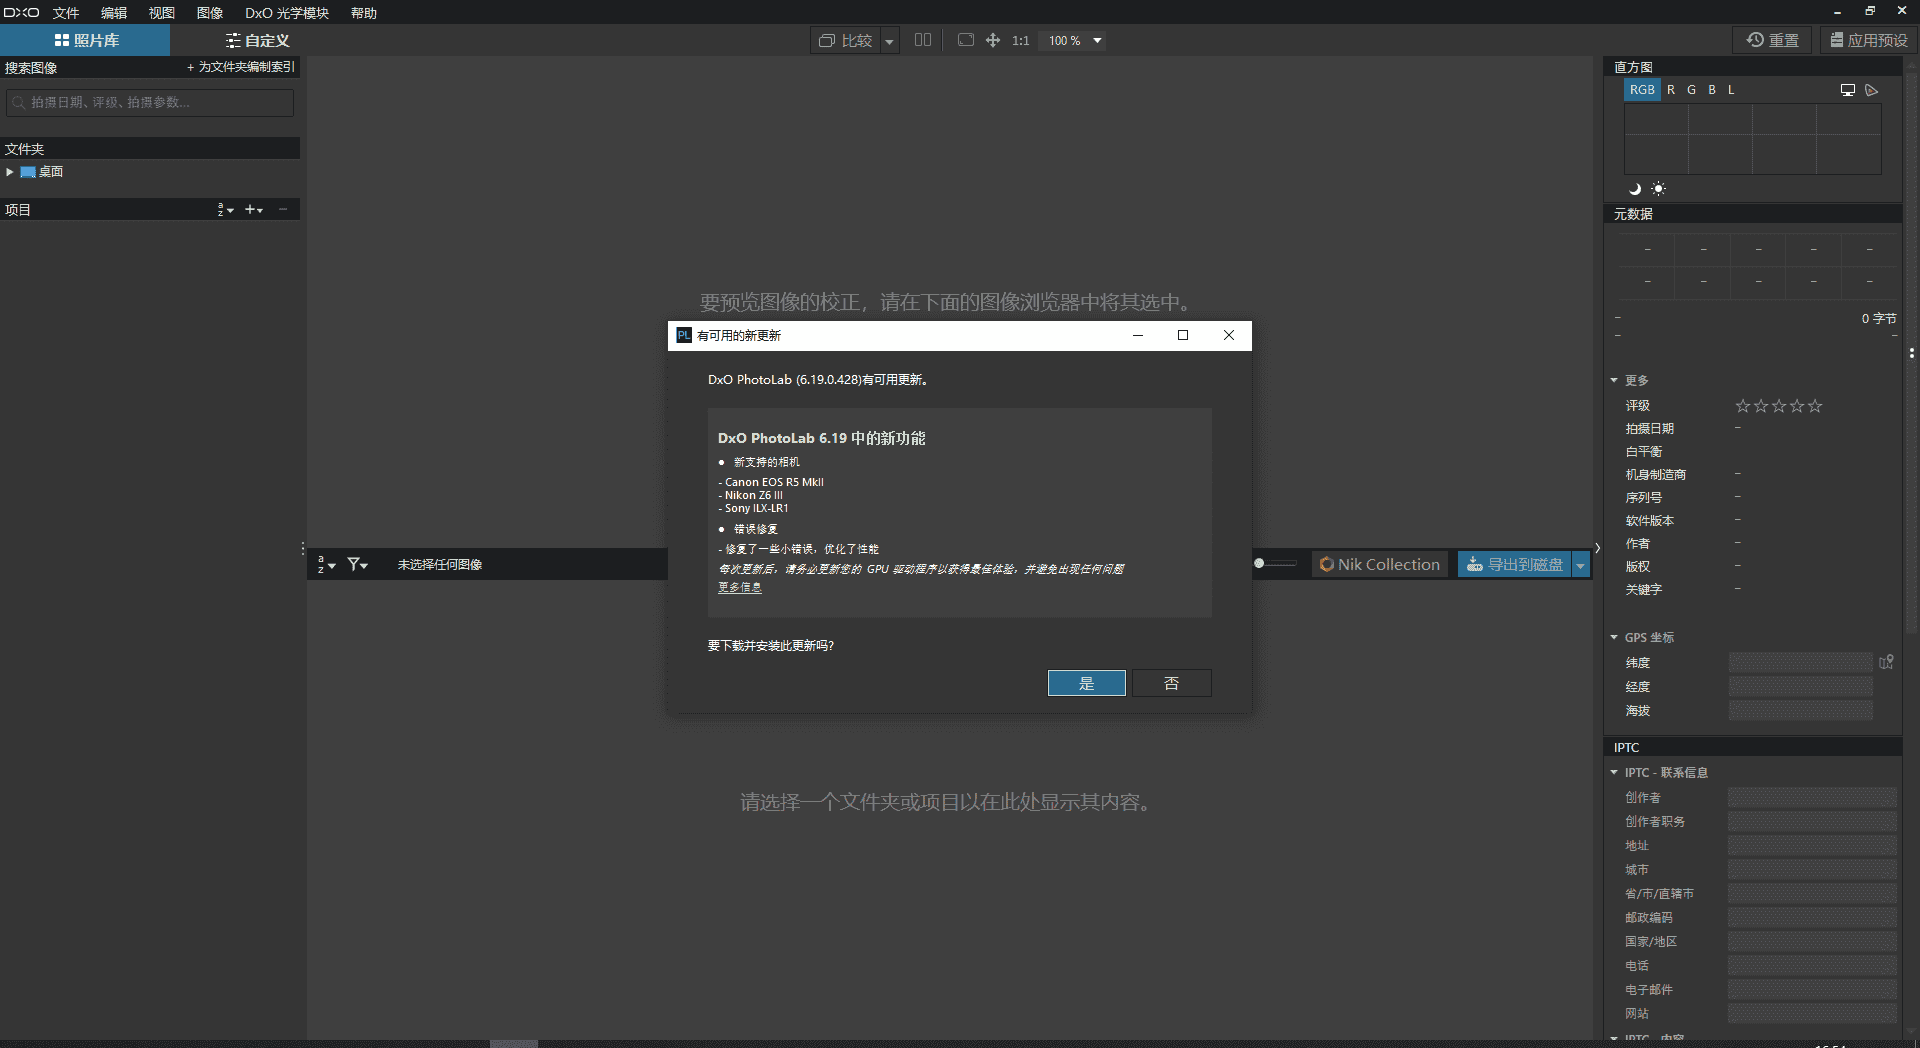Select the pan/move tool icon

993,40
